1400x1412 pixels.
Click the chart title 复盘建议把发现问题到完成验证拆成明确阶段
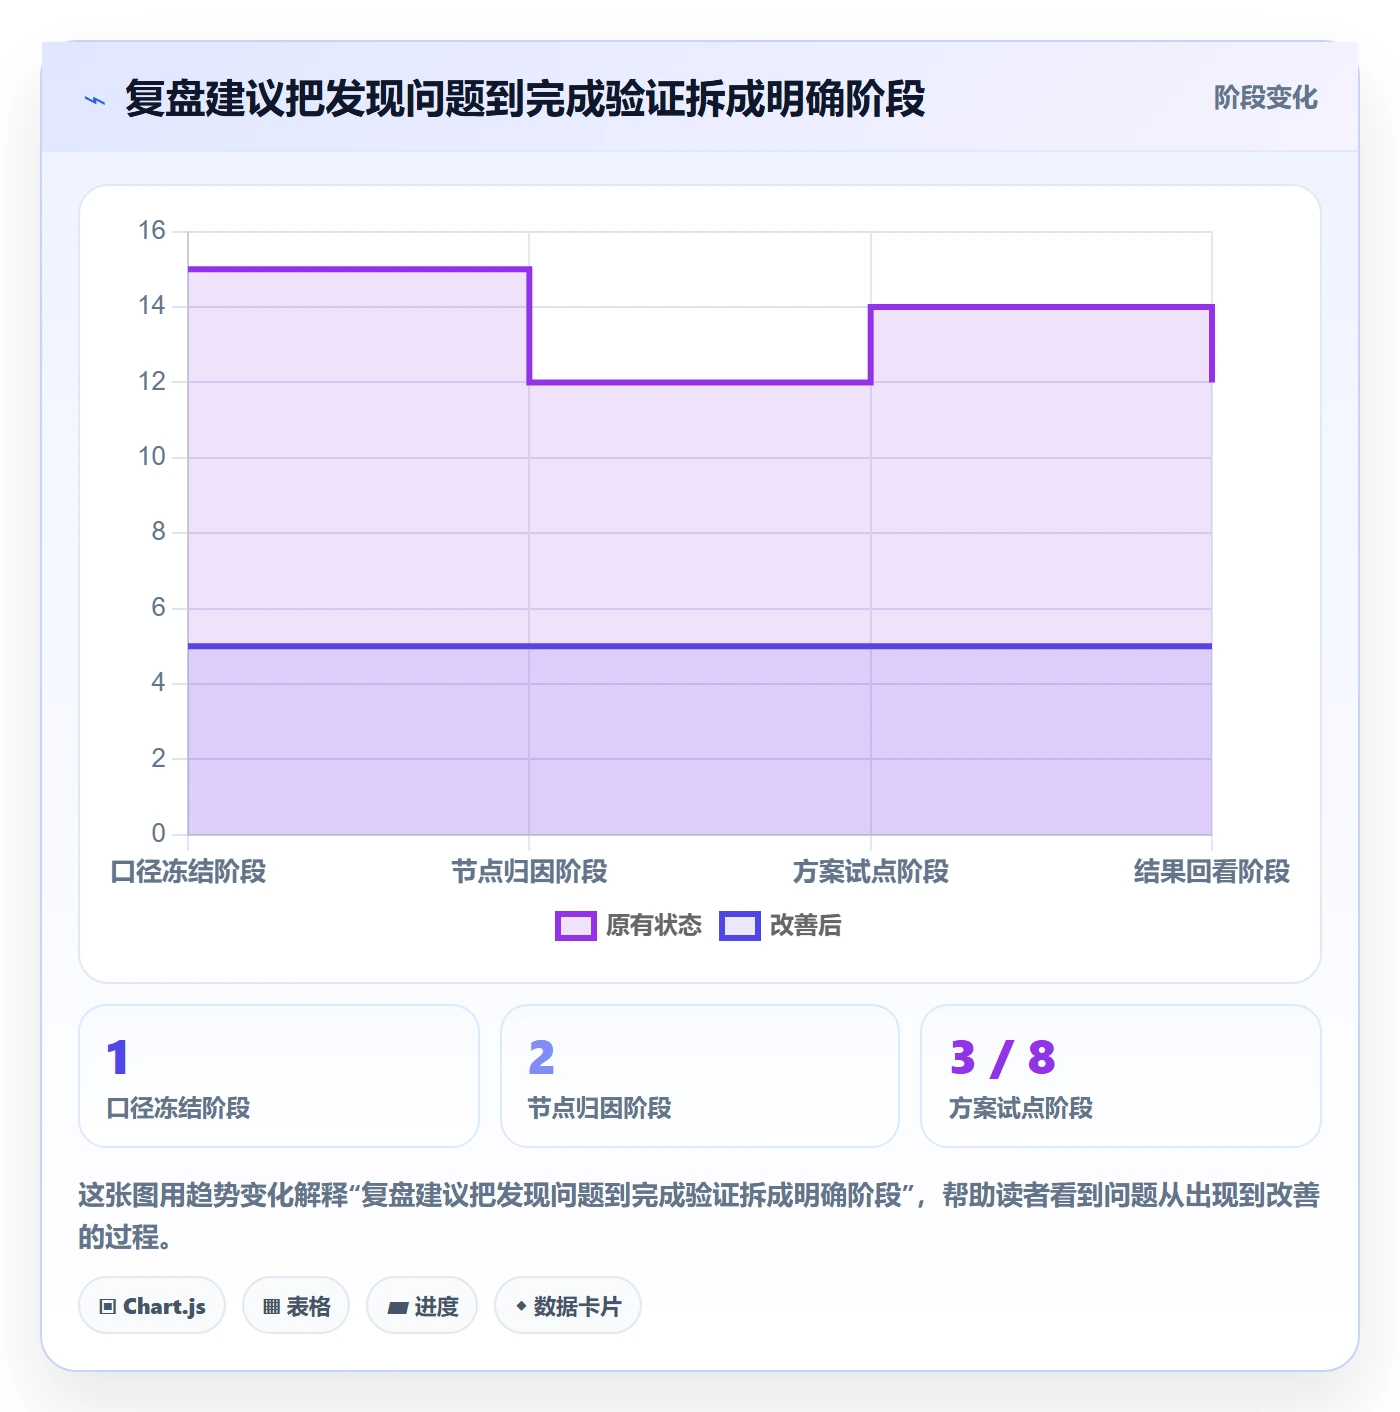(525, 99)
